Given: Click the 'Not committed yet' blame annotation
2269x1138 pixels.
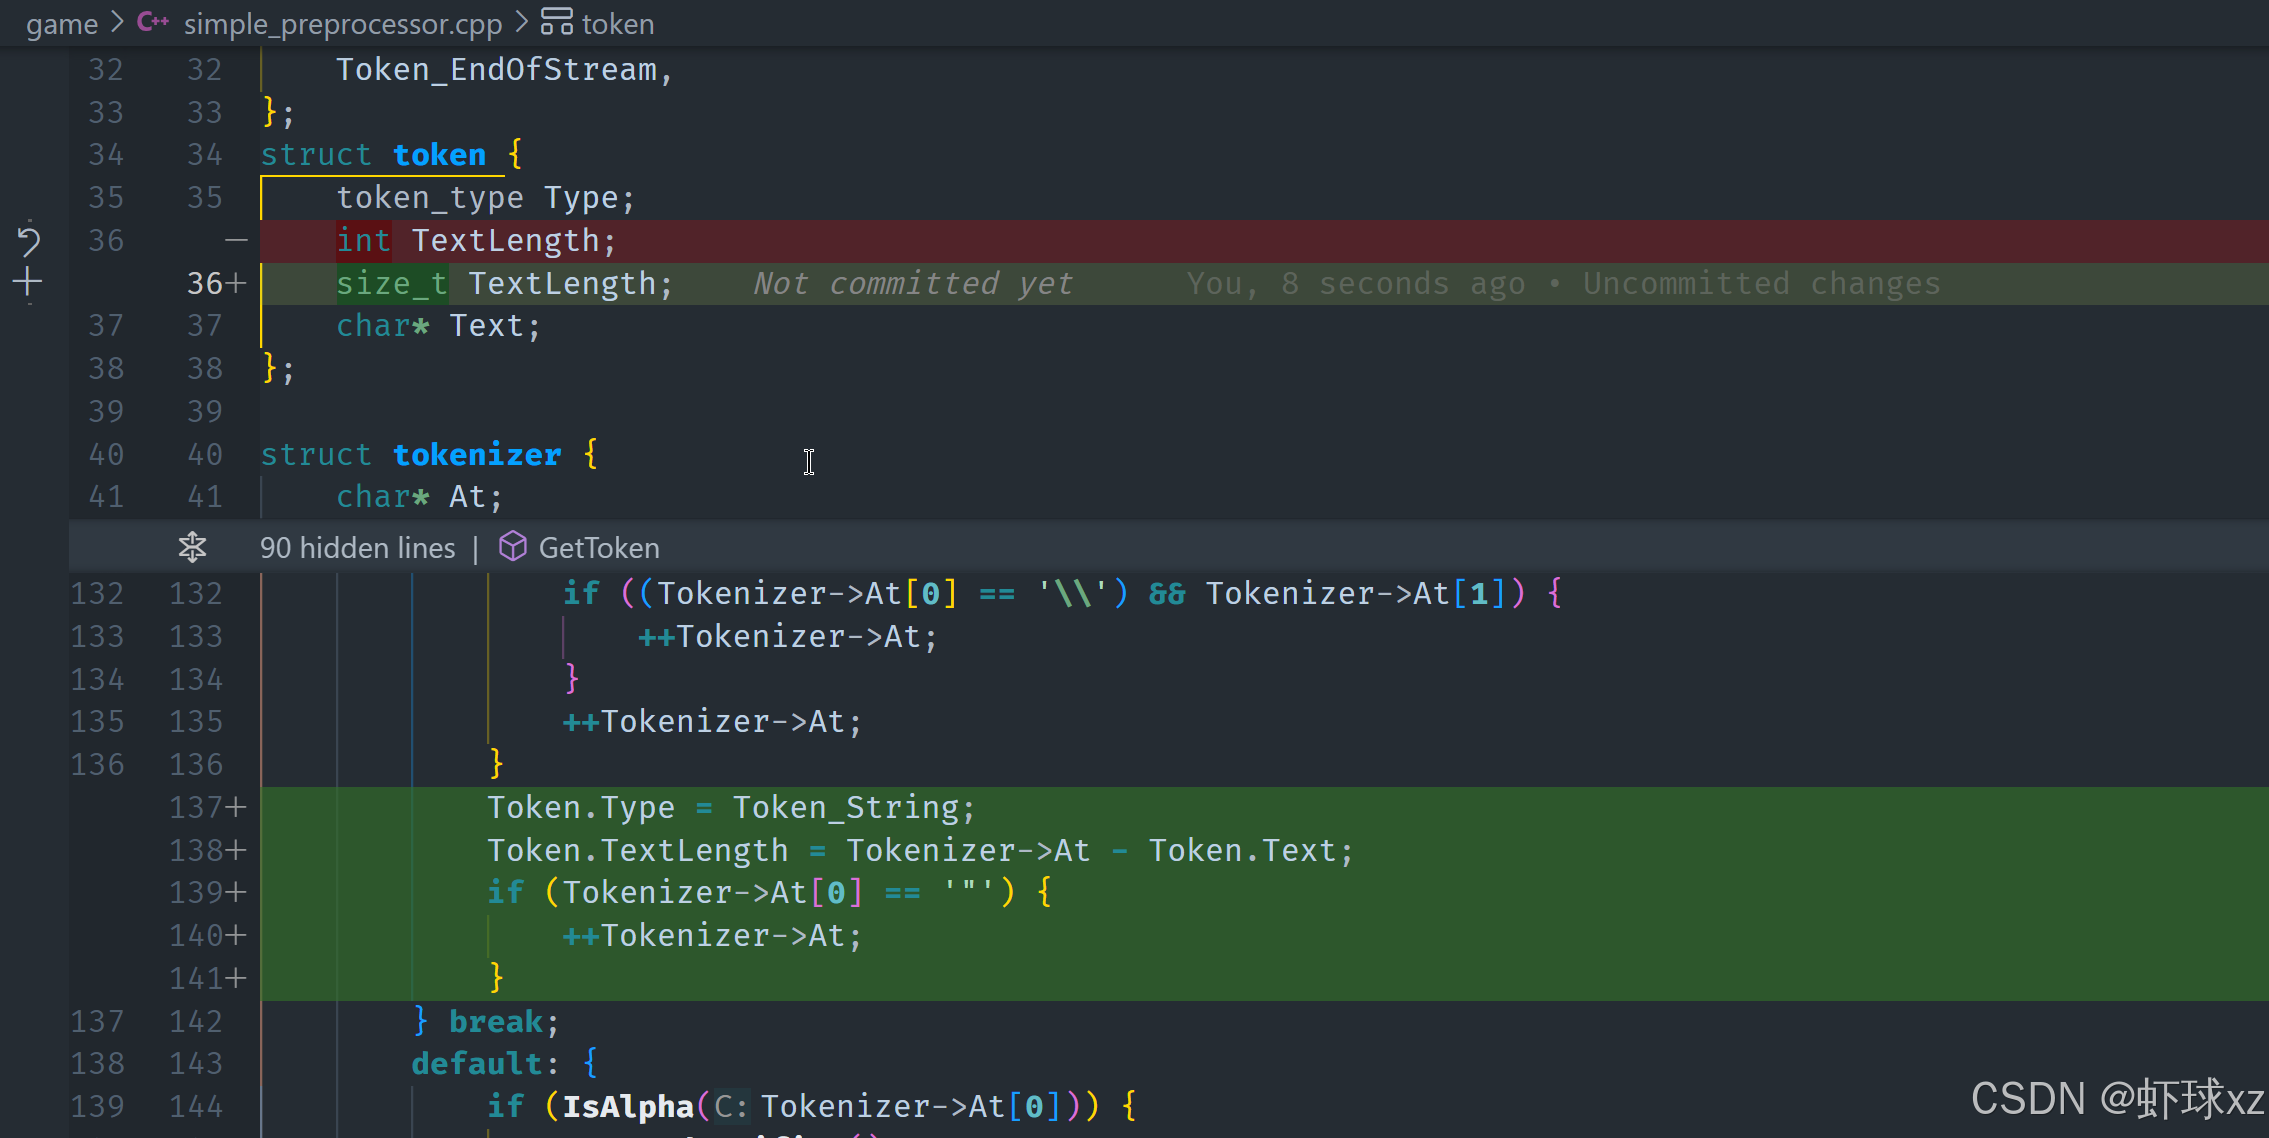Looking at the screenshot, I should [912, 284].
